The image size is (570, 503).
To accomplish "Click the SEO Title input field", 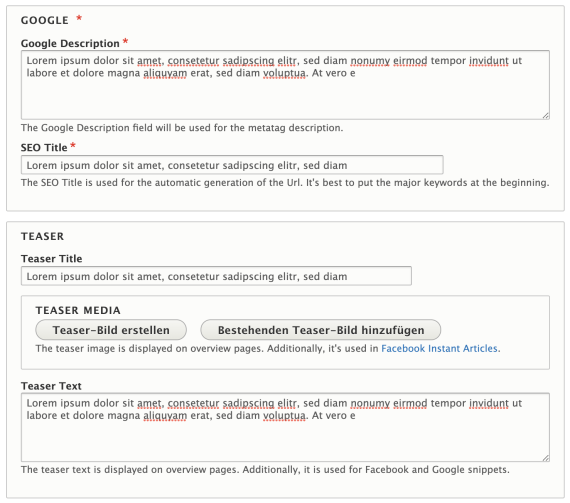I will 232,165.
